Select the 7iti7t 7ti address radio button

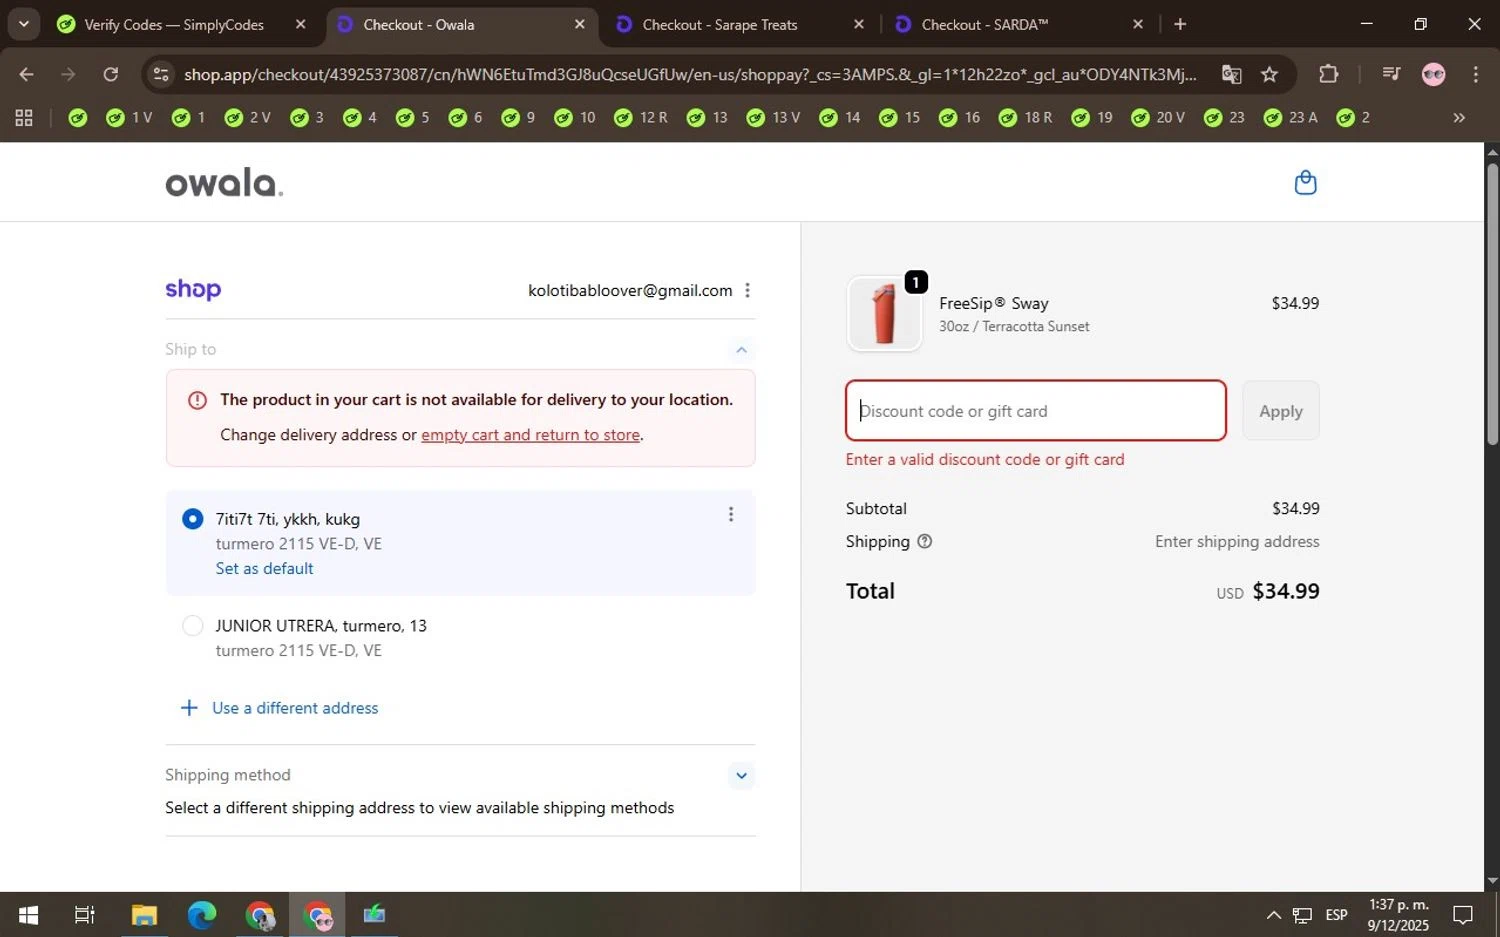(x=193, y=519)
